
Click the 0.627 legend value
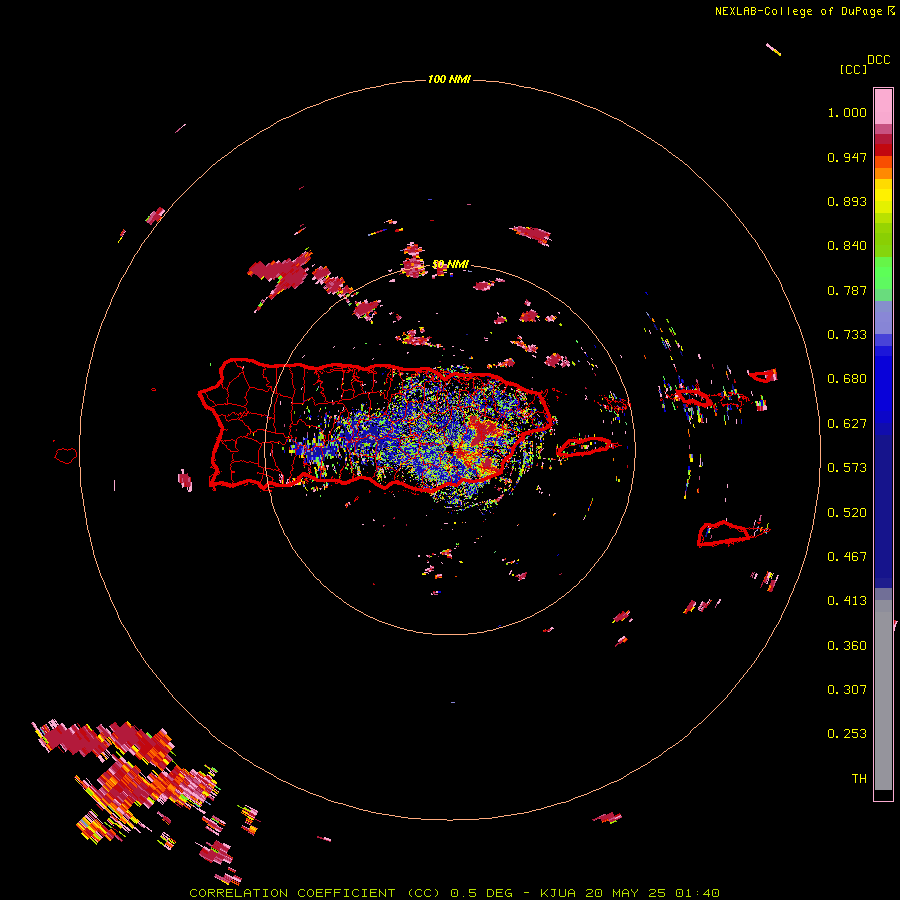847,424
